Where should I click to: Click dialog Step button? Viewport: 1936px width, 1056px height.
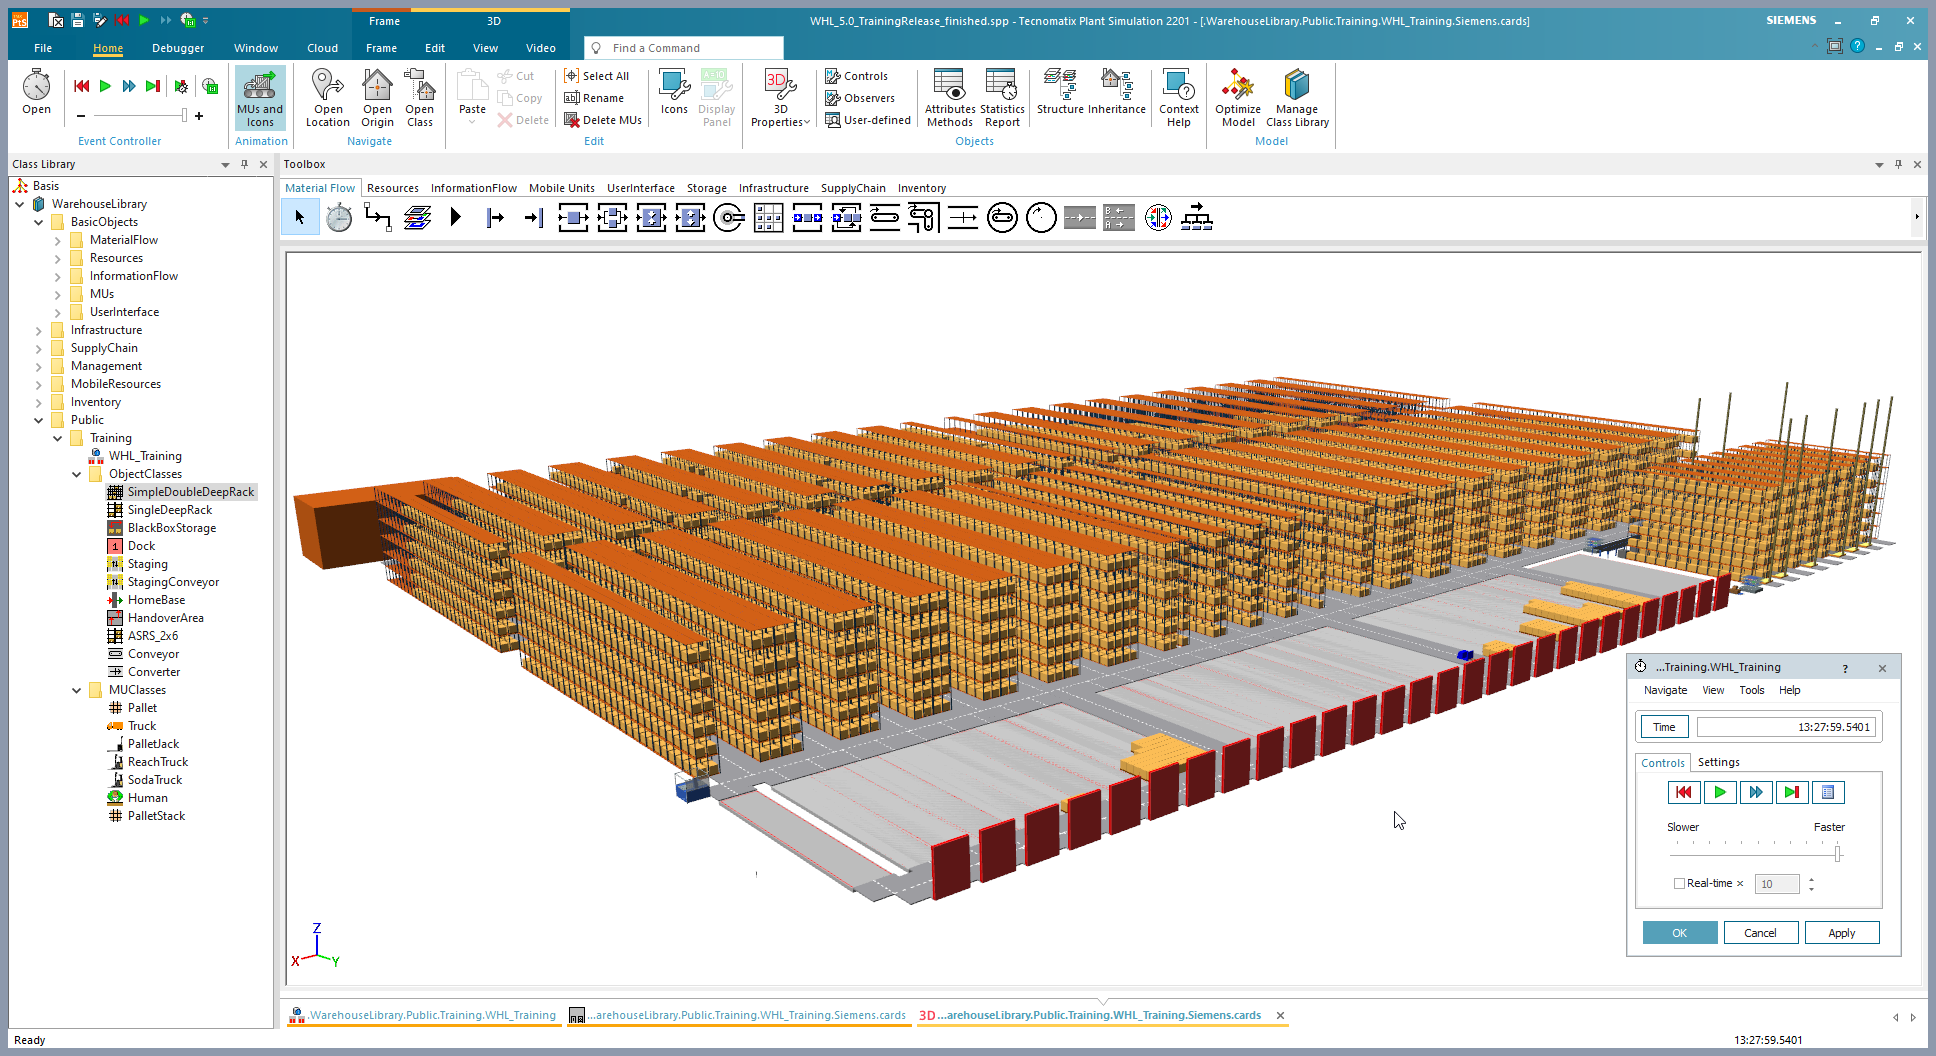point(1792,792)
